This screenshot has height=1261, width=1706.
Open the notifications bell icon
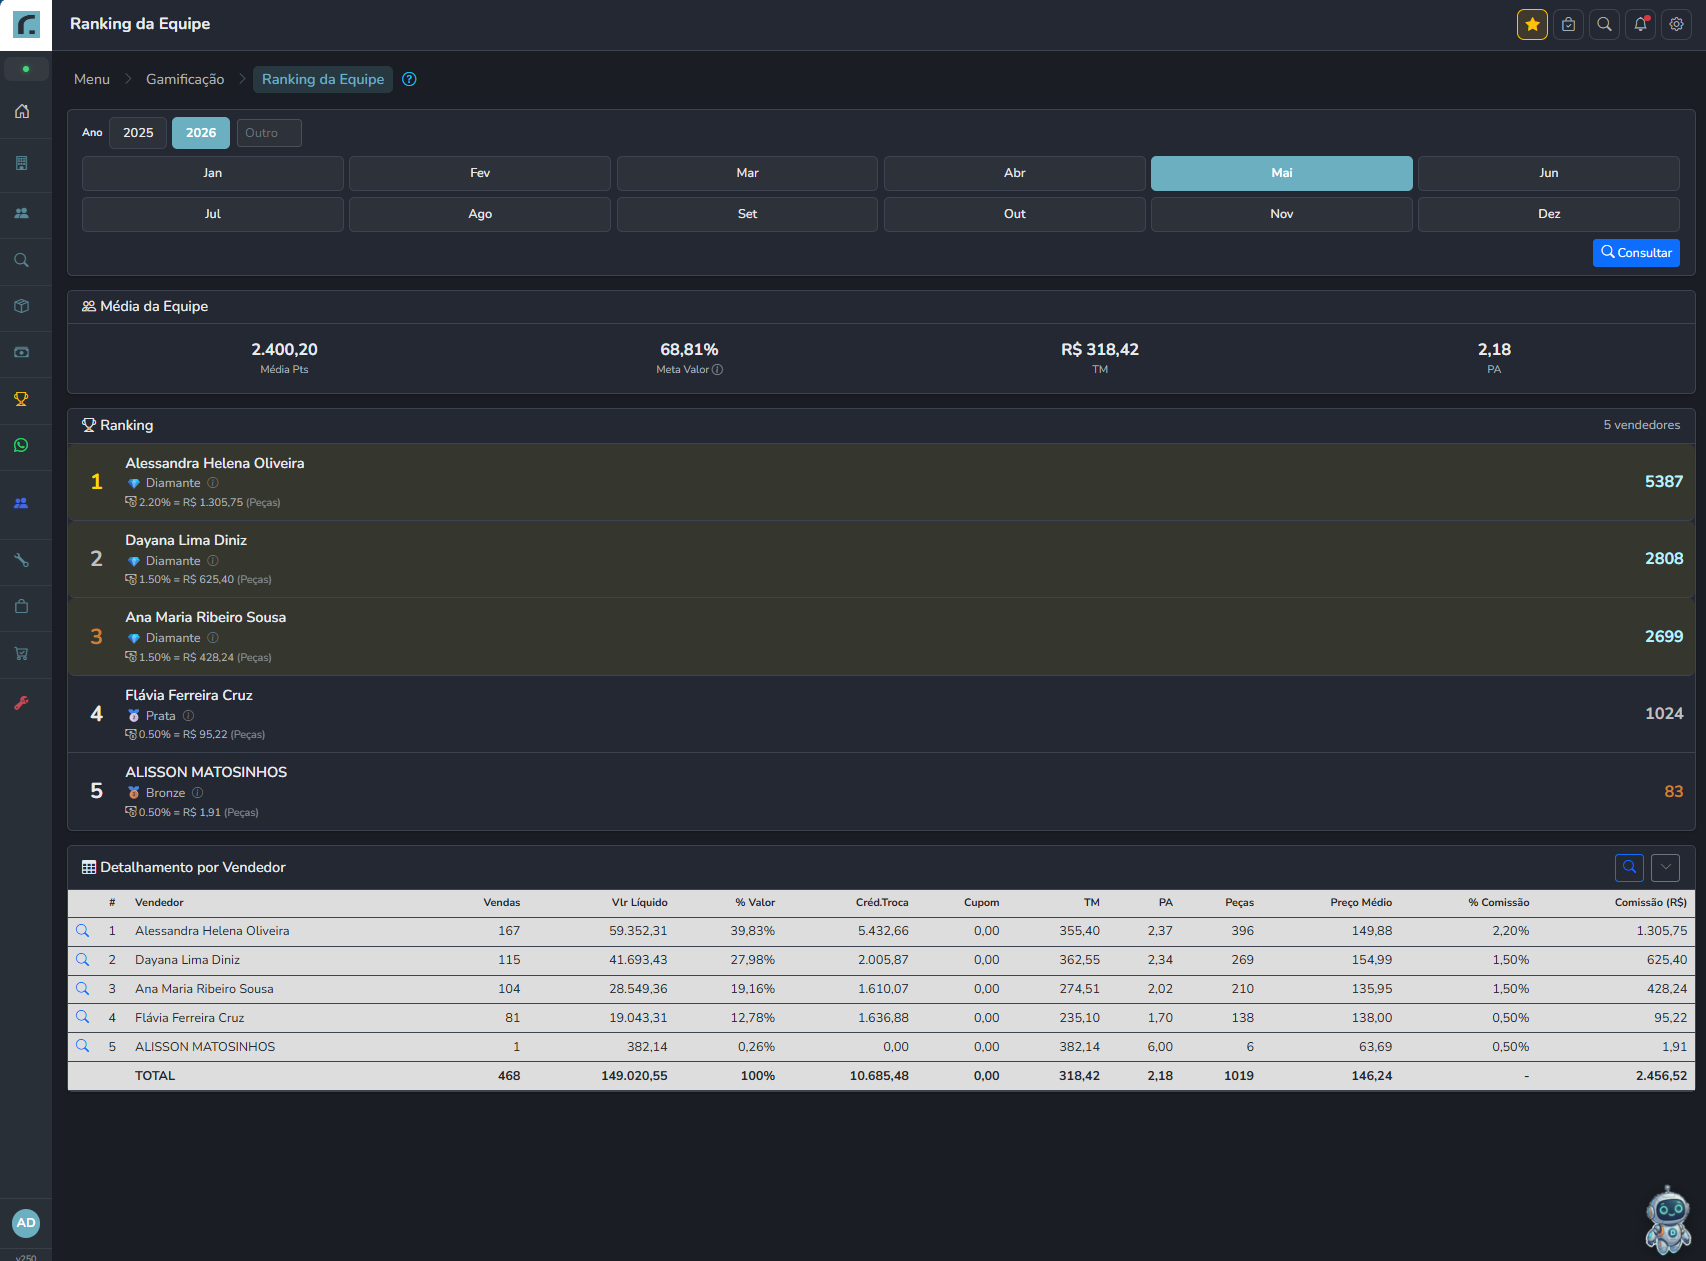coord(1640,24)
